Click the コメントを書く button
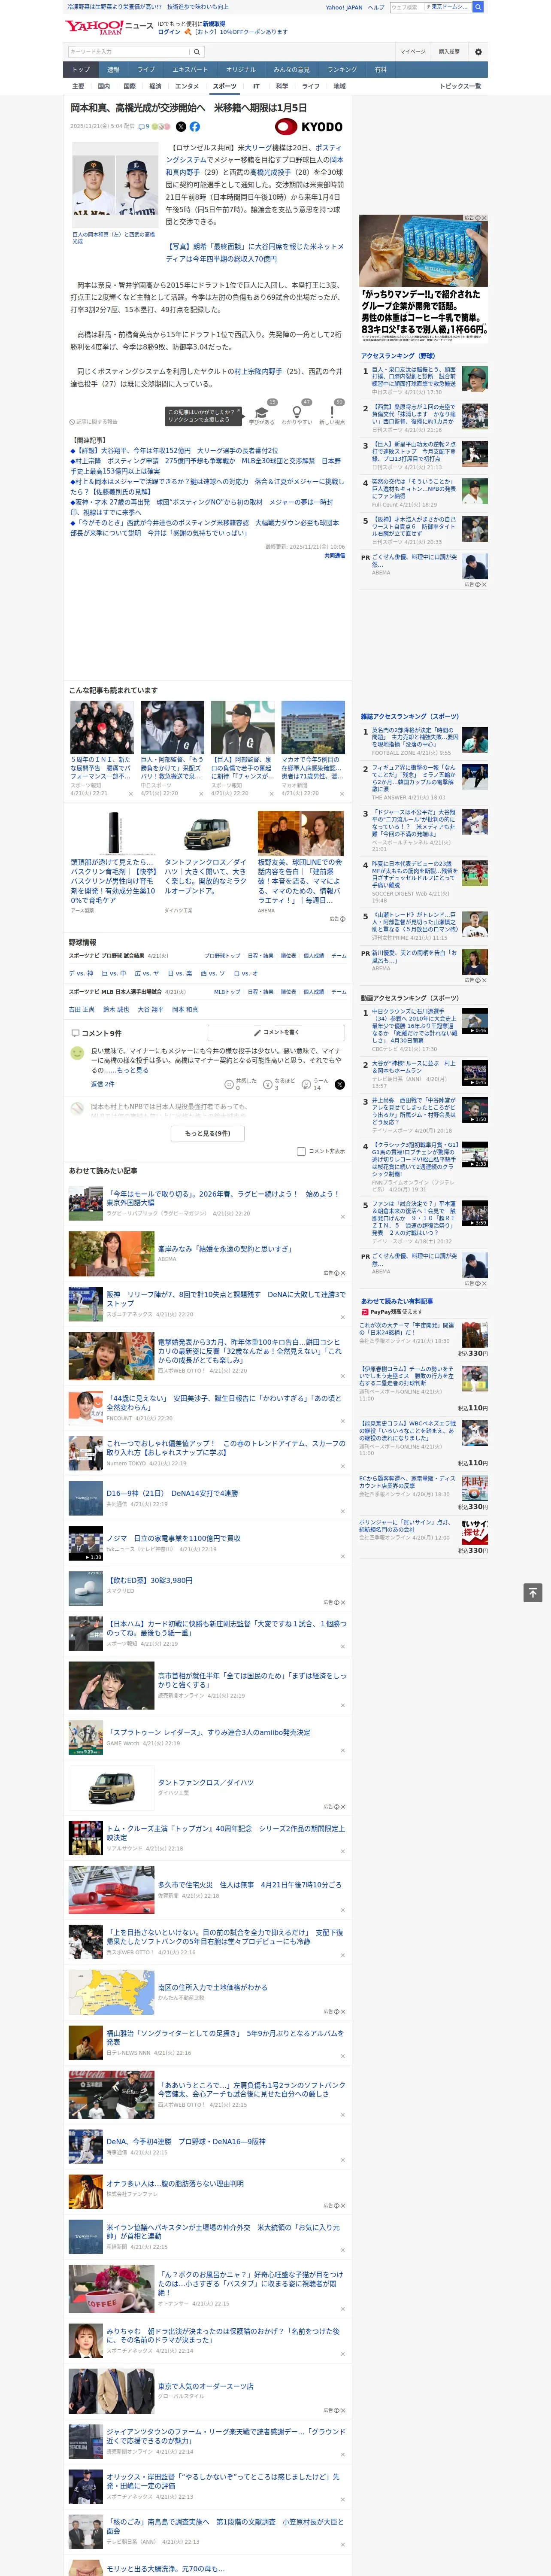This screenshot has width=551, height=2576. point(276,1032)
